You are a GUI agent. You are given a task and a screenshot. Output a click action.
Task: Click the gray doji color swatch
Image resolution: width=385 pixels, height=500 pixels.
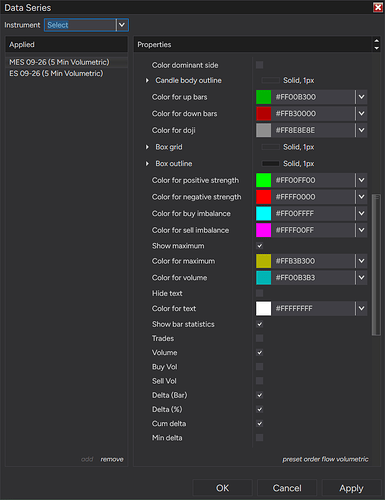pyautogui.click(x=263, y=130)
